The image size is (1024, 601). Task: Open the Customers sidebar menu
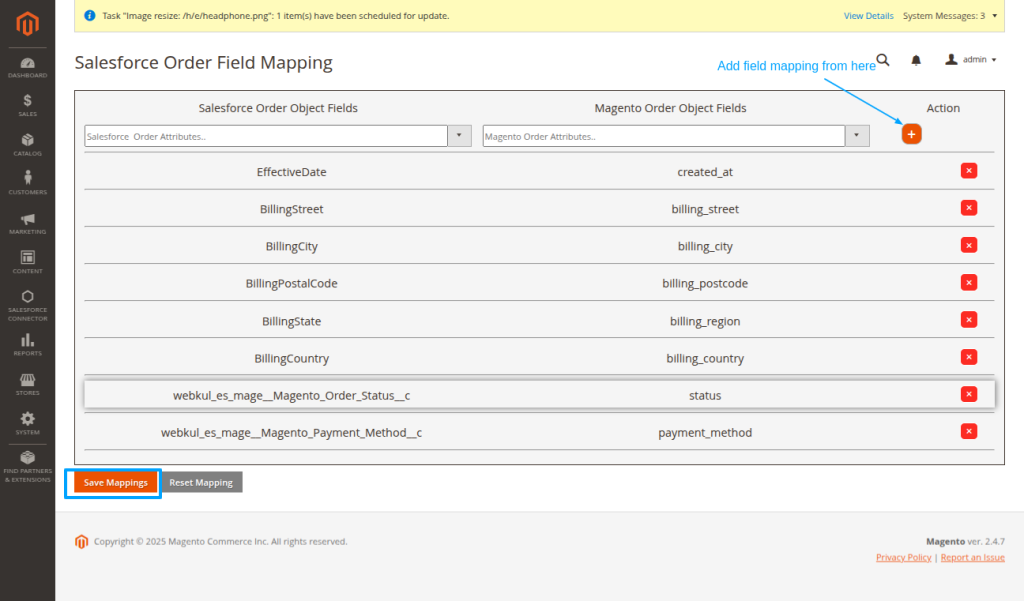27,184
